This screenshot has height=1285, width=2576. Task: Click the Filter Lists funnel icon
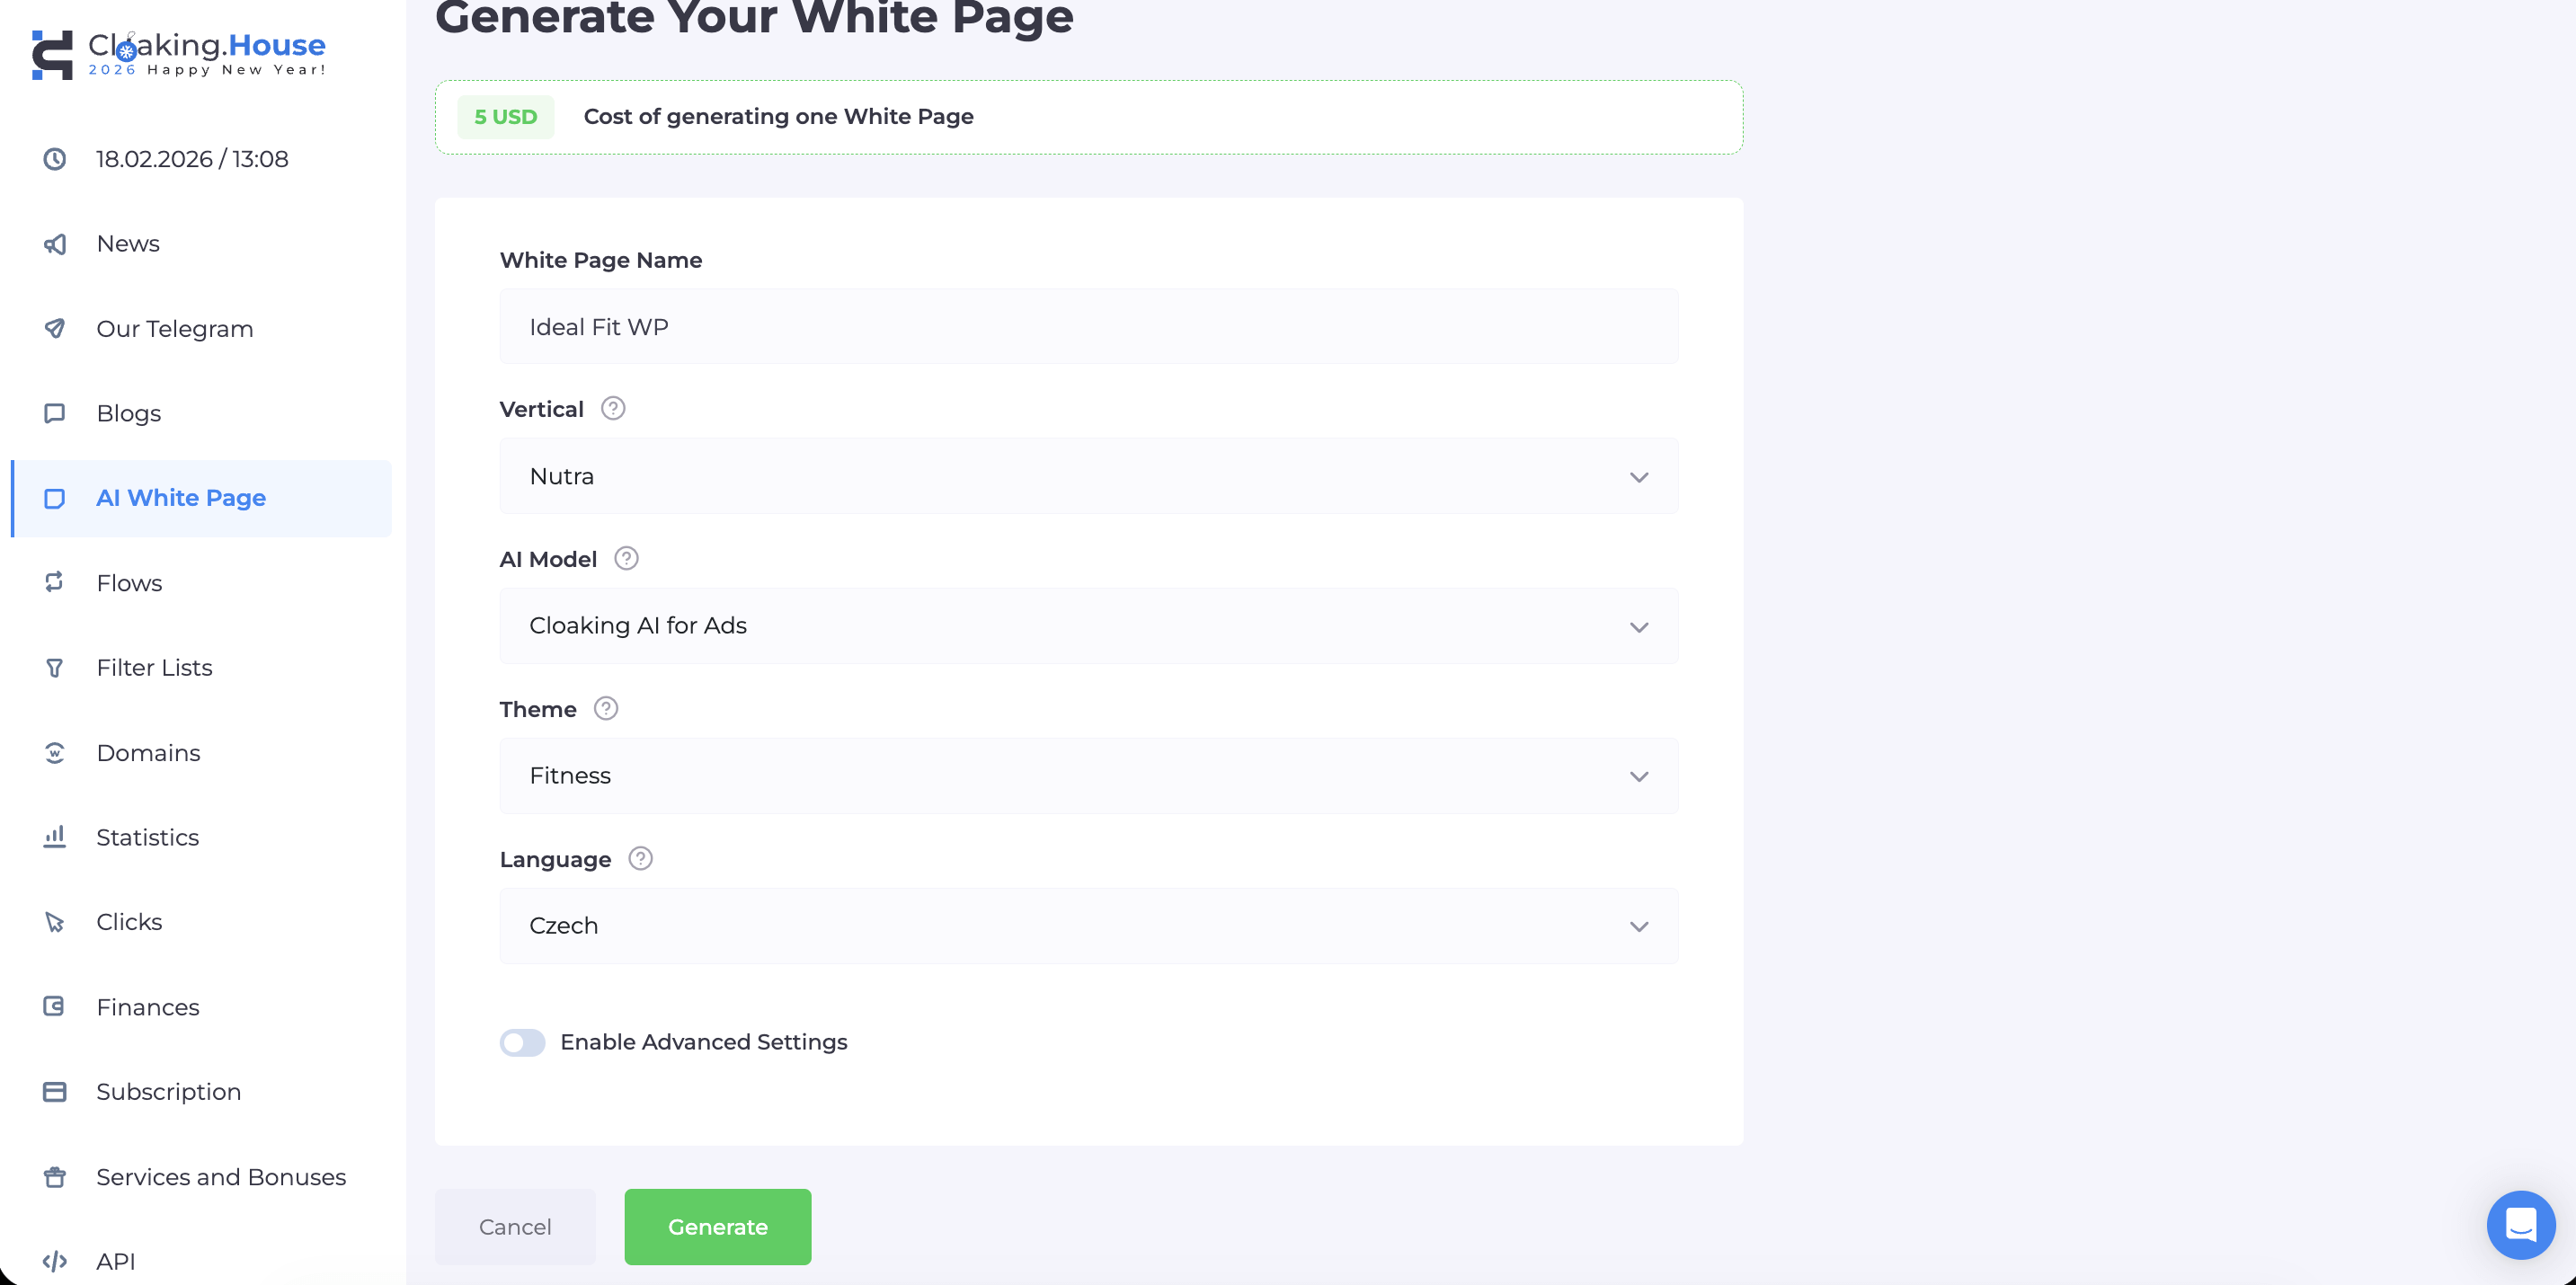pyautogui.click(x=55, y=667)
